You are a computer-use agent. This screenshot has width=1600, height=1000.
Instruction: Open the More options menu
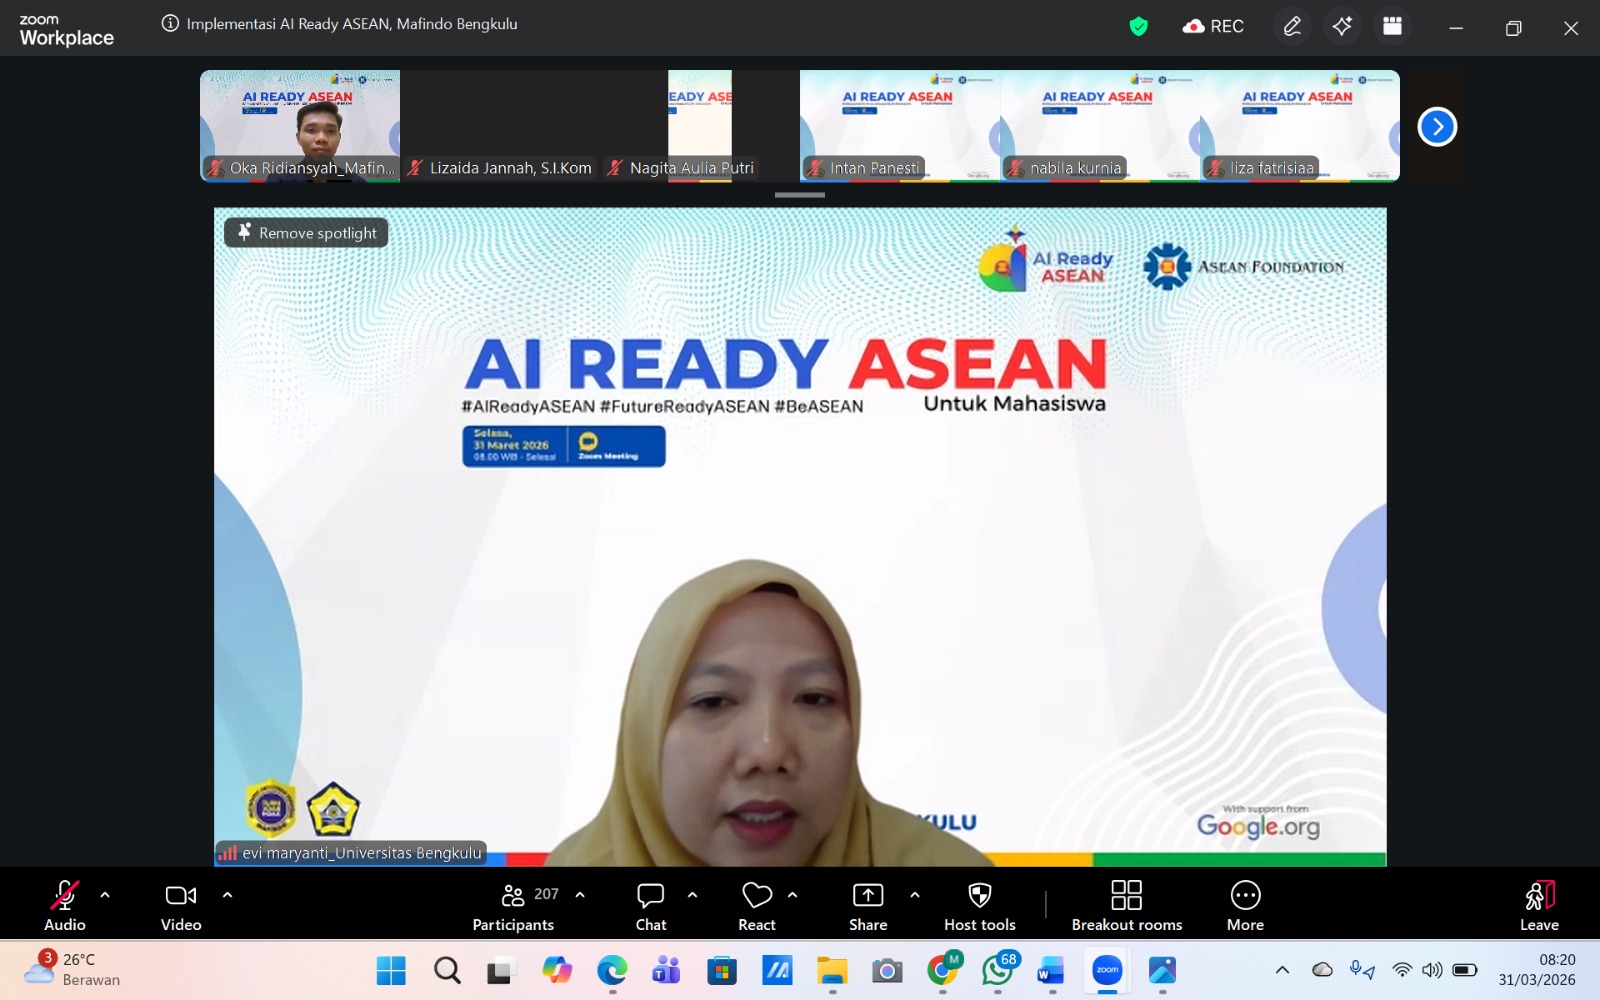pos(1245,905)
